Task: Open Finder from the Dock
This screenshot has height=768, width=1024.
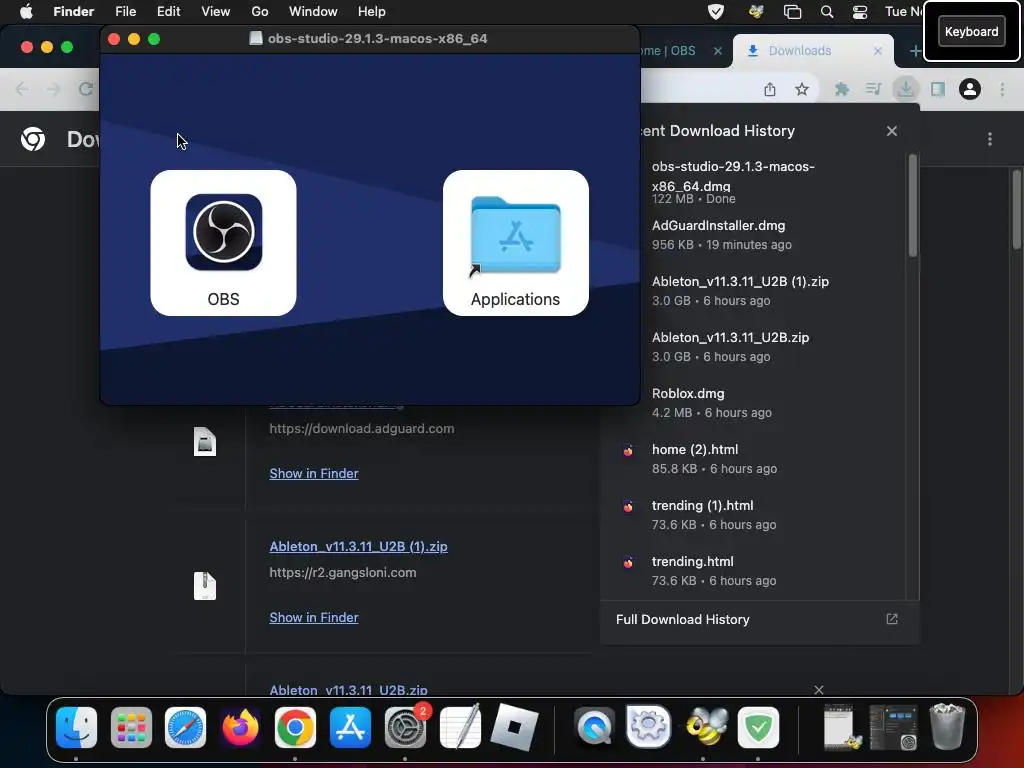Action: coord(76,727)
